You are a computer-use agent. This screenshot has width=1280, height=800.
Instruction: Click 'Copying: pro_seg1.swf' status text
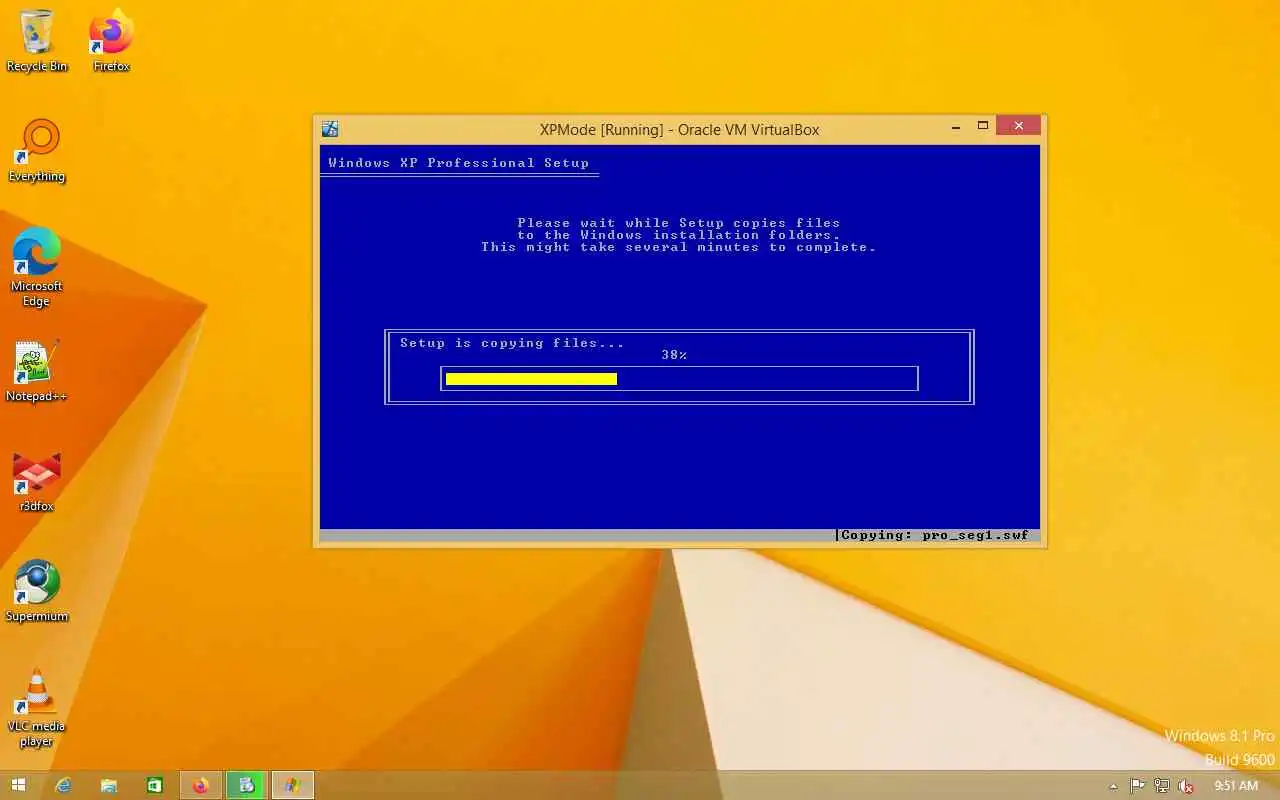(x=935, y=535)
